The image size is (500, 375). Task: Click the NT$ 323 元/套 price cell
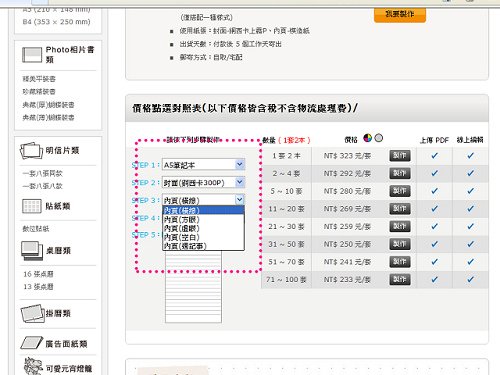click(x=347, y=156)
